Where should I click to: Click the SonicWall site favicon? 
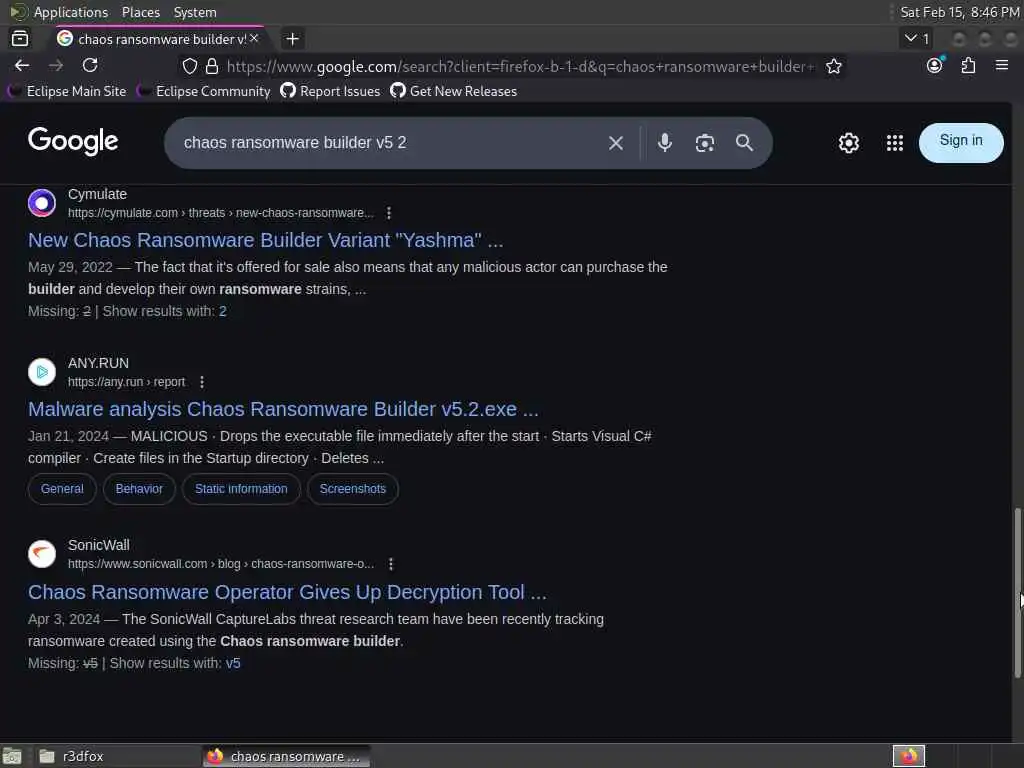[x=42, y=554]
